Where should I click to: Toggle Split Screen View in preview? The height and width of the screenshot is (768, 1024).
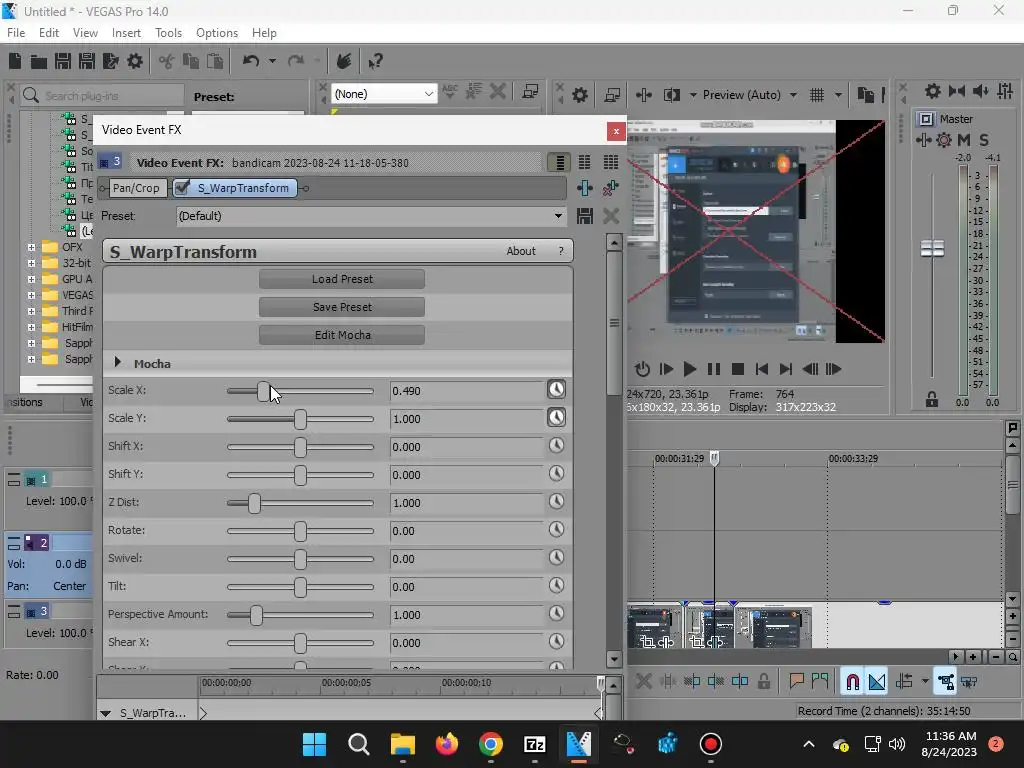point(672,95)
